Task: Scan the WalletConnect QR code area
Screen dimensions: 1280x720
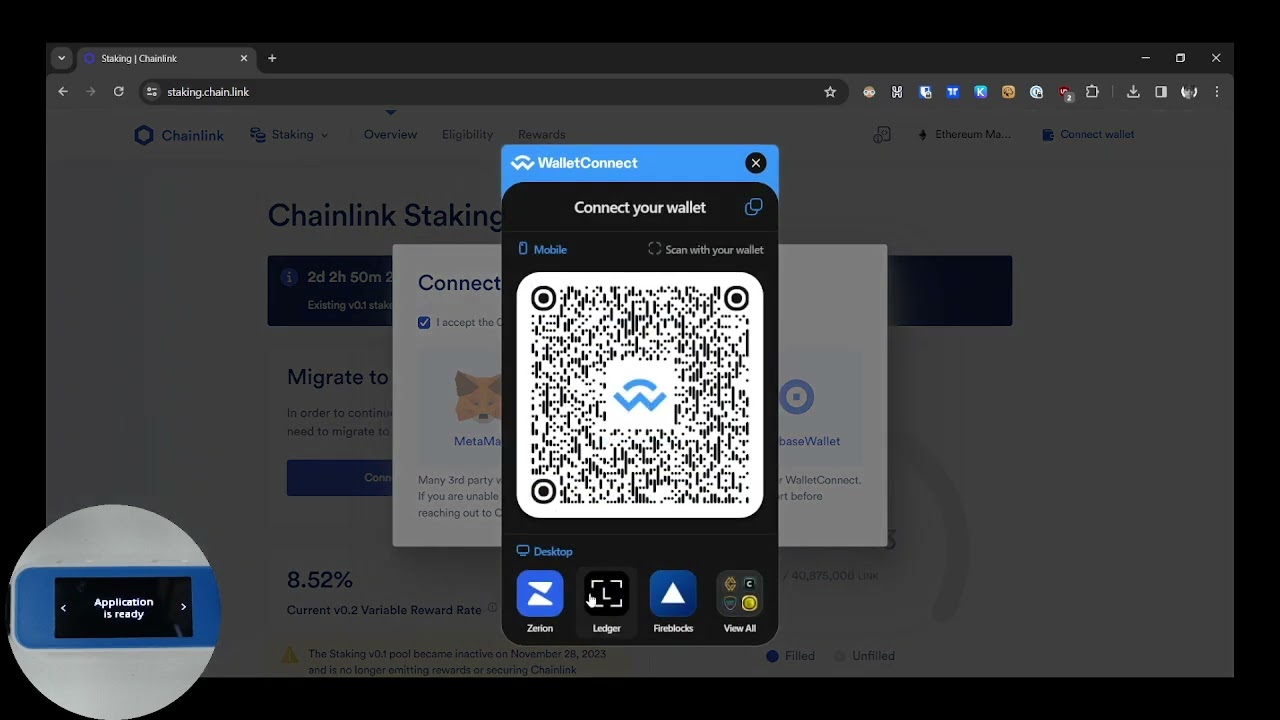Action: (x=640, y=393)
